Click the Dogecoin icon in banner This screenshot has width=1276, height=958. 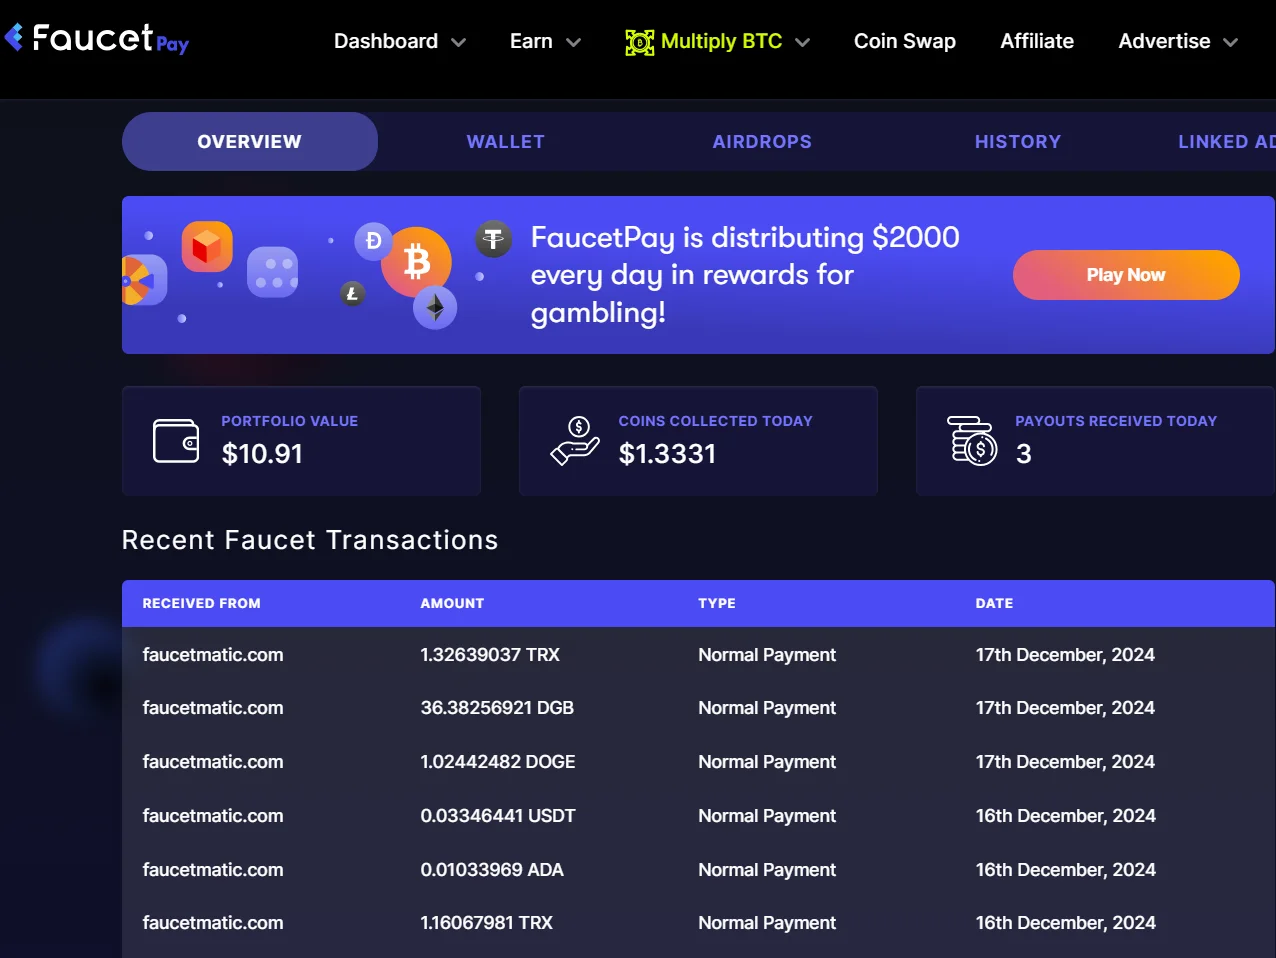(x=373, y=241)
